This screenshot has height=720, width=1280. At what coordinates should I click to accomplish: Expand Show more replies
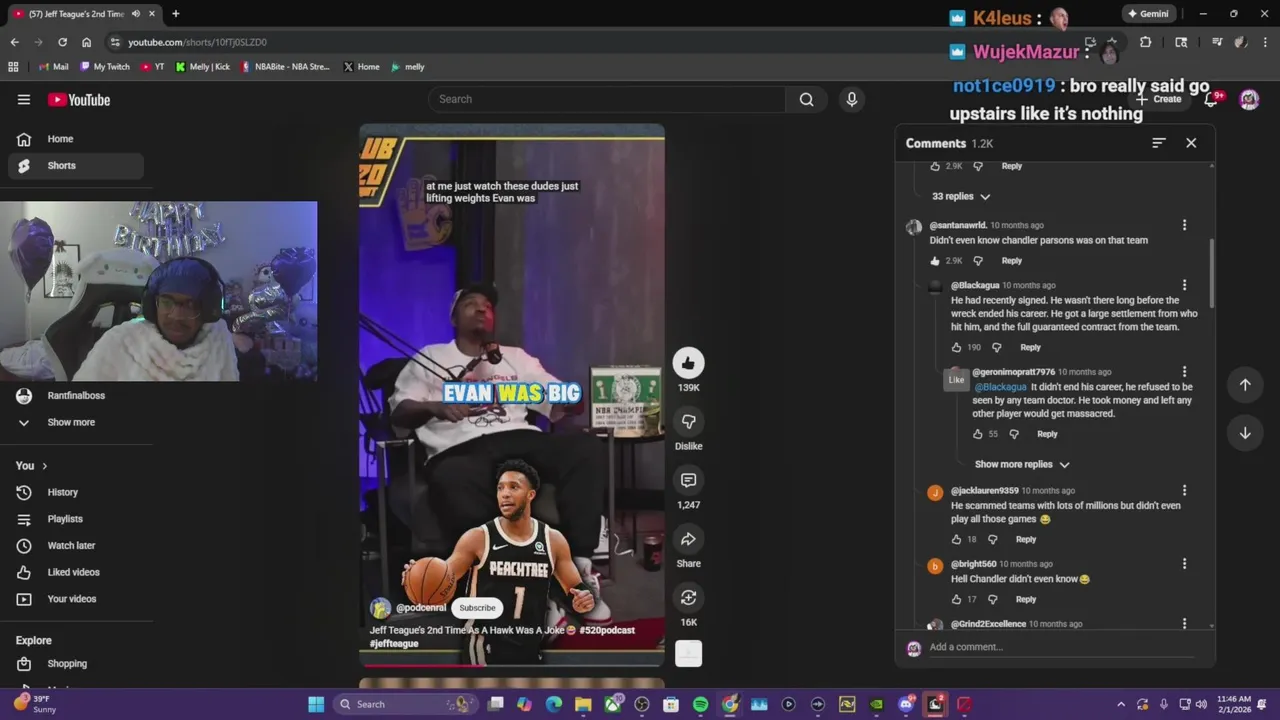point(1022,464)
